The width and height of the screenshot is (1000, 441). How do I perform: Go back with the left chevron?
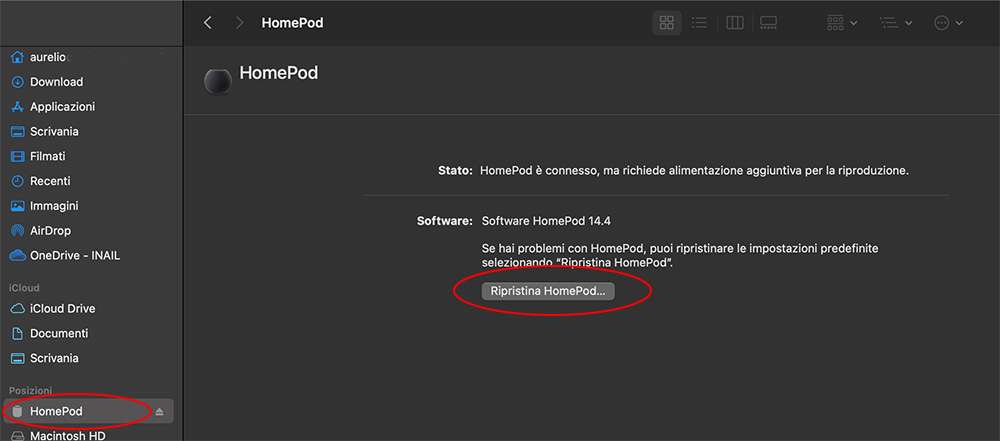(x=208, y=22)
